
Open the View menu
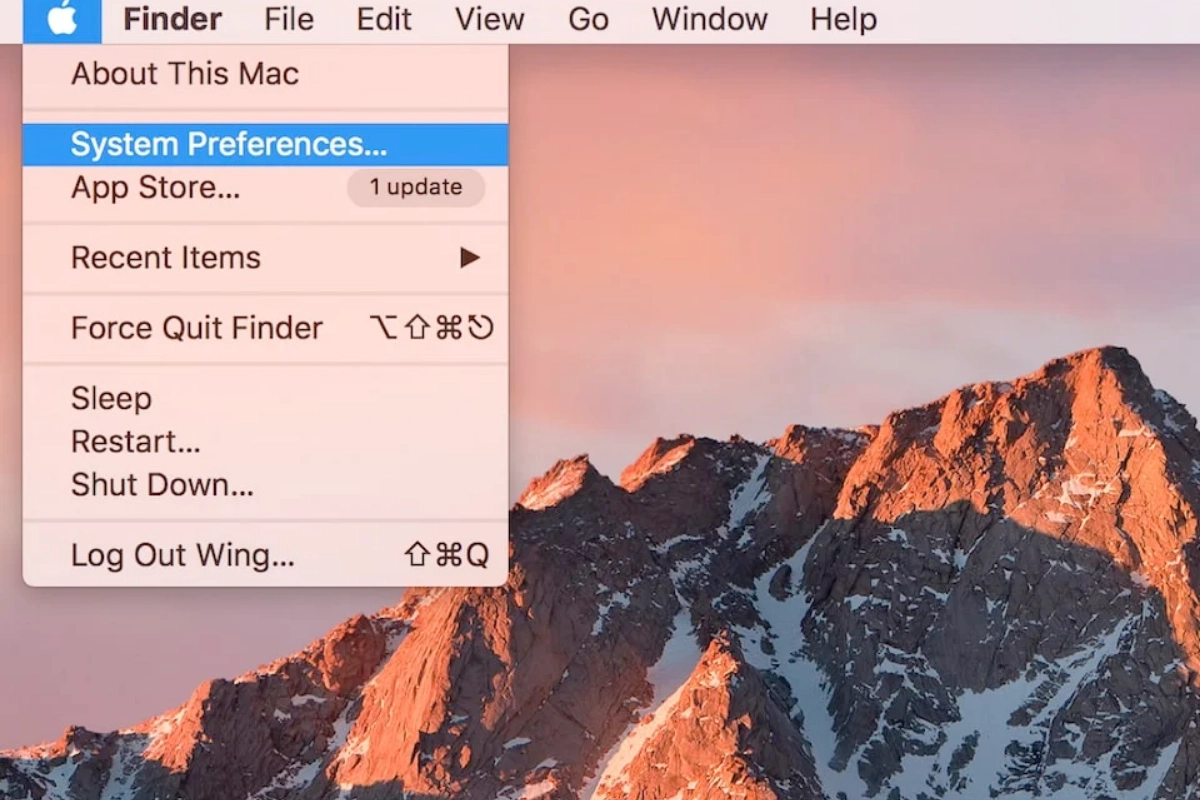coord(490,20)
